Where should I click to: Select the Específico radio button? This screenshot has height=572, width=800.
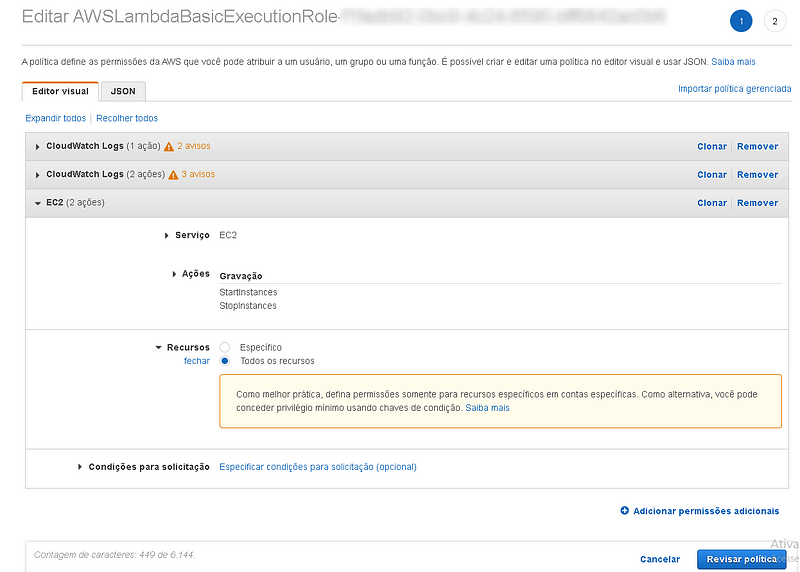(x=224, y=347)
